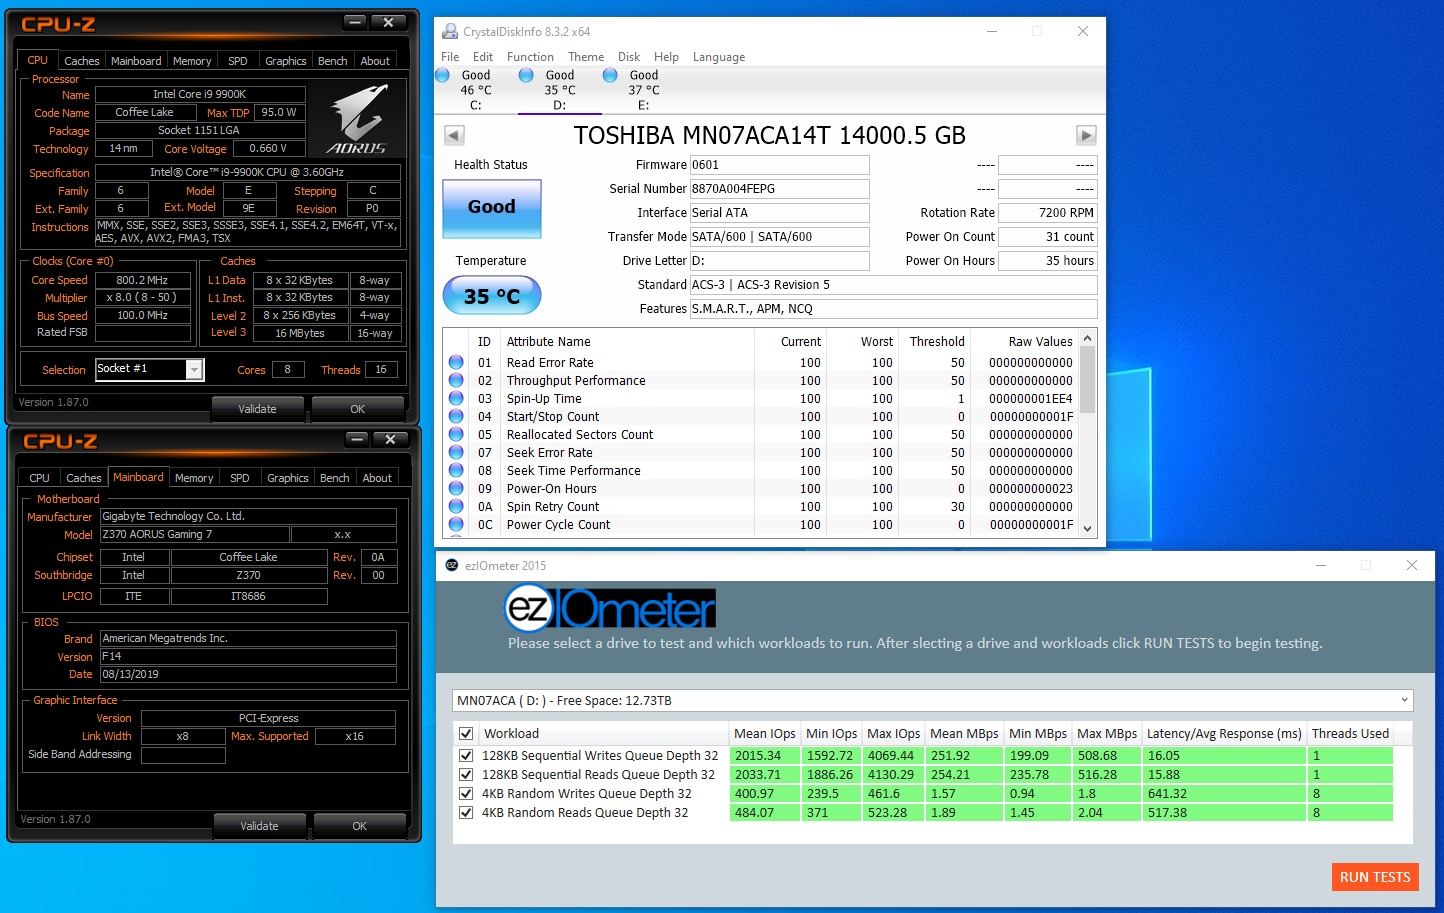Click the Read Error Rate status orb
The image size is (1444, 913).
[x=456, y=363]
